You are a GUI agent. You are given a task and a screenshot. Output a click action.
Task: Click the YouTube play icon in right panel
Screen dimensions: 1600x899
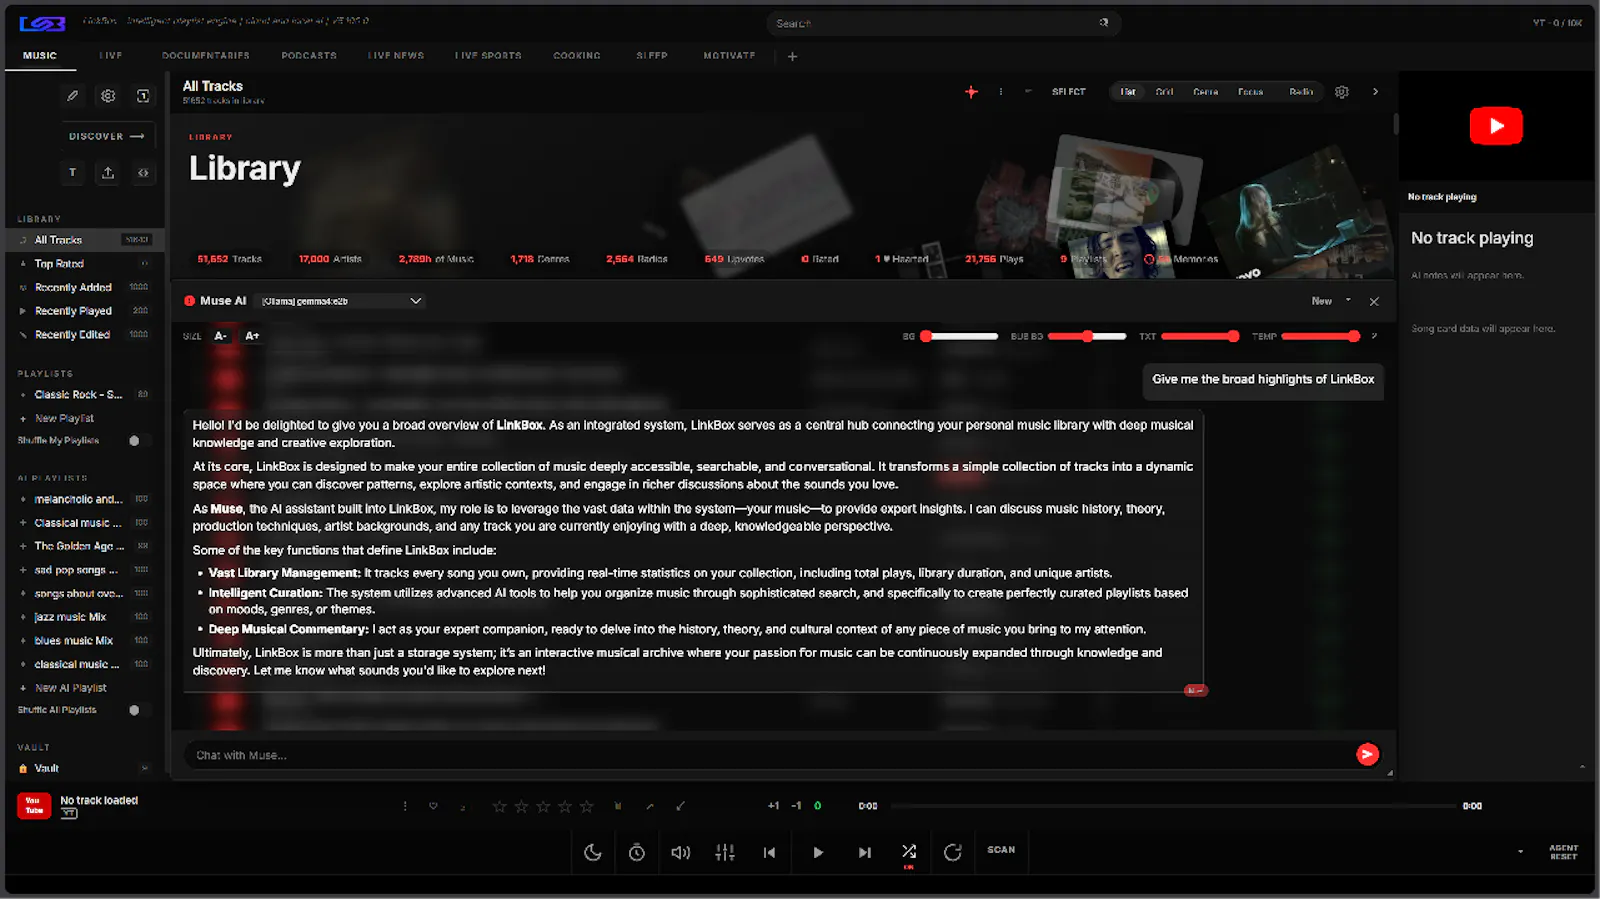tap(1496, 126)
